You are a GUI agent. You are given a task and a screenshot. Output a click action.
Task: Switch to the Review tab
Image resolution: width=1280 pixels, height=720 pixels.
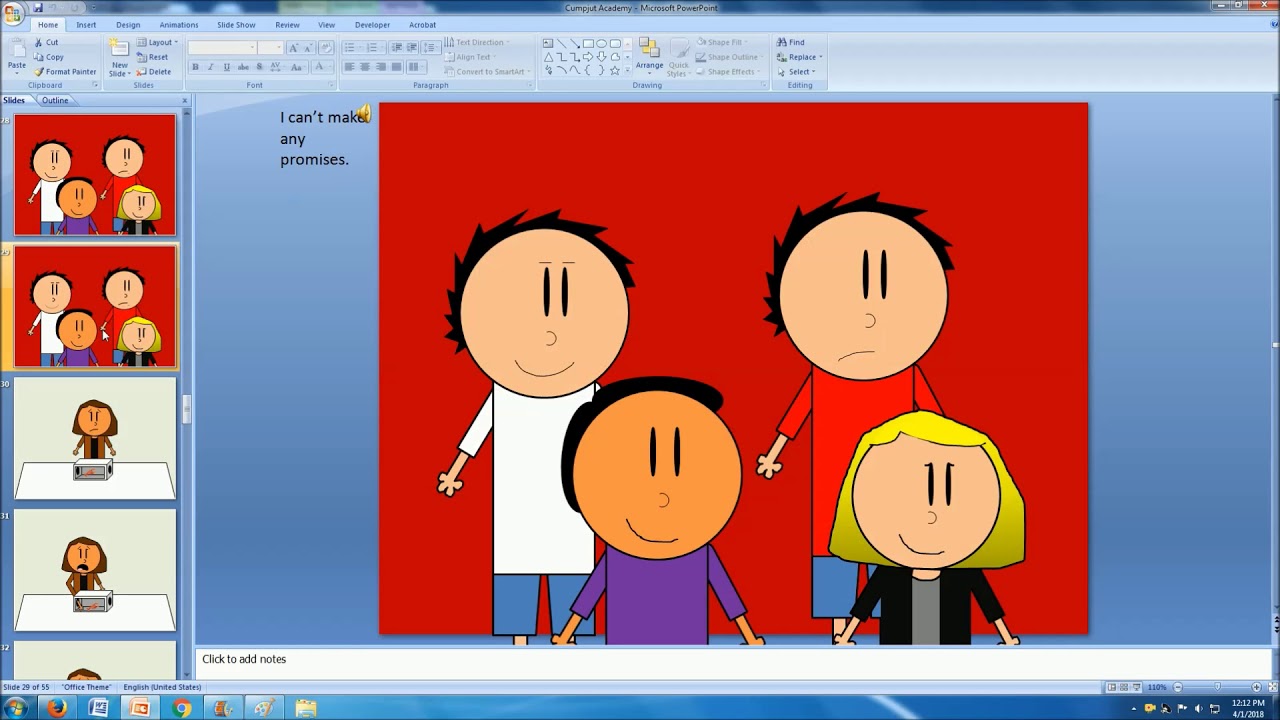click(x=287, y=24)
